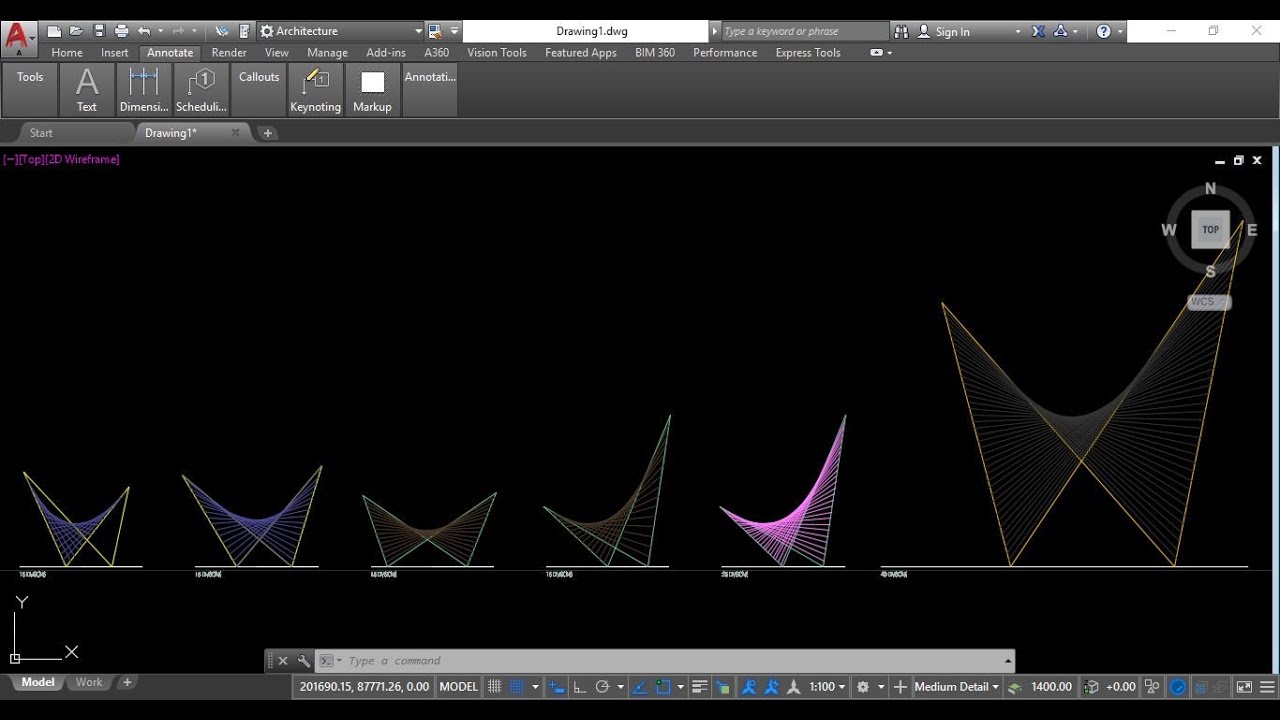Toggle 2D object snap in status bar
1280x720 pixels.
pyautogui.click(x=663, y=687)
